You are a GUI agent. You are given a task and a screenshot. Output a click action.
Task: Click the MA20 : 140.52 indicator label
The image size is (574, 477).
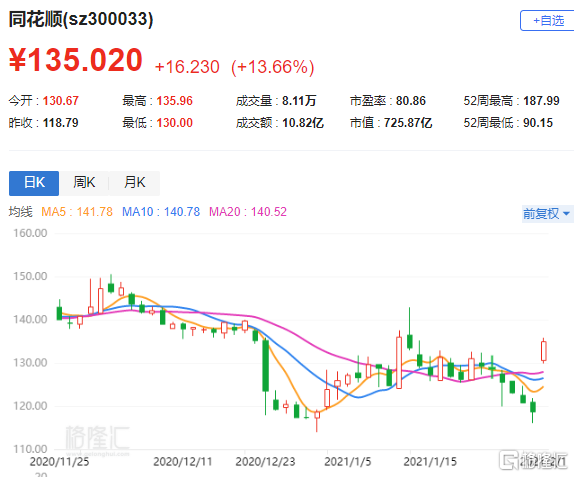(248, 212)
